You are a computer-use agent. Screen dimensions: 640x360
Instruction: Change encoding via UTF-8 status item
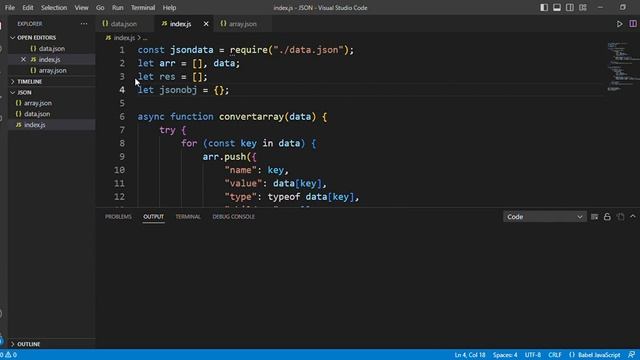point(533,355)
